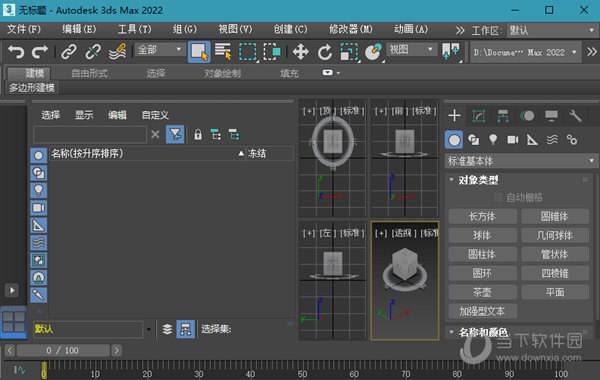Open the 视图 reference coordinate dropdown
The width and height of the screenshot is (600, 380).
pos(412,50)
